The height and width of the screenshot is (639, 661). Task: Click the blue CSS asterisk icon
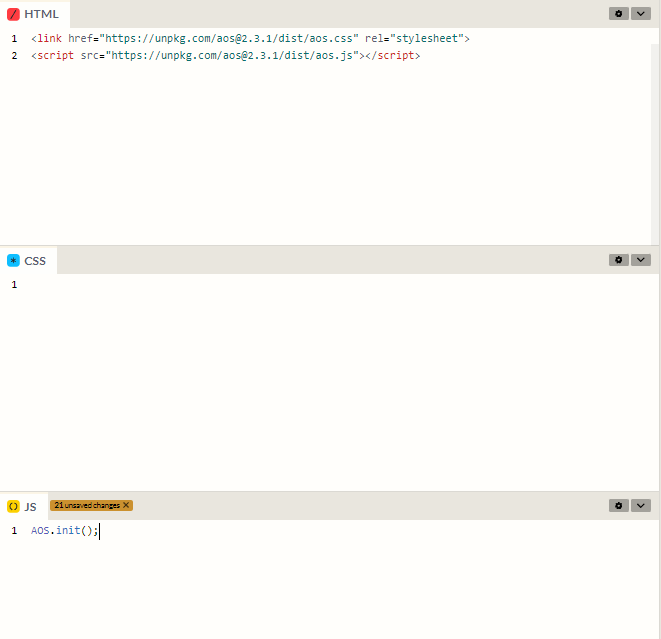pyautogui.click(x=13, y=260)
